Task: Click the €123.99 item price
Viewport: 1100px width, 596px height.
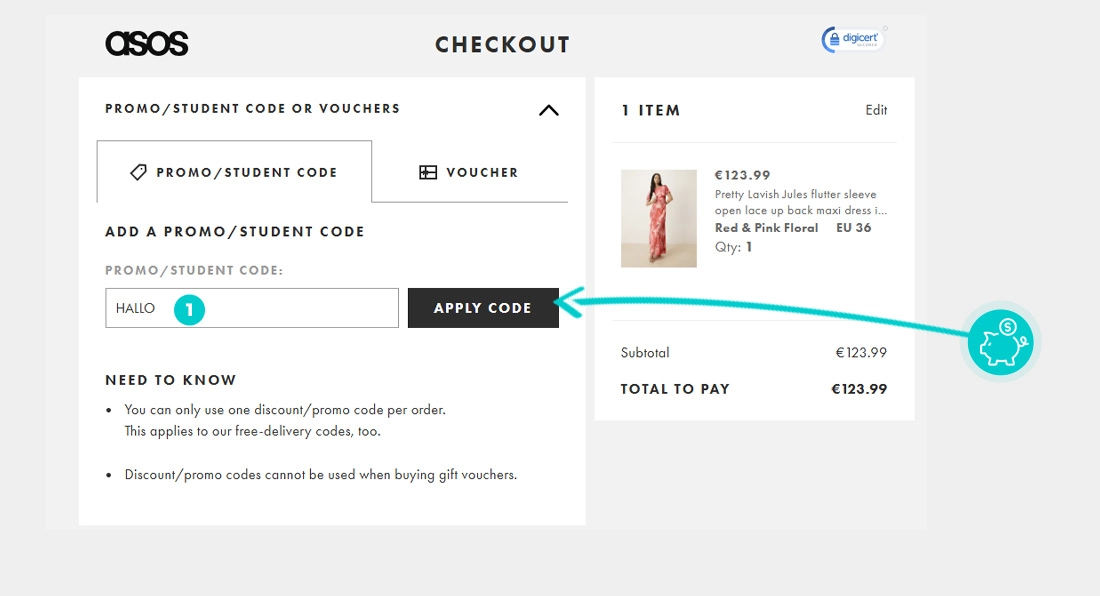Action: 742,174
